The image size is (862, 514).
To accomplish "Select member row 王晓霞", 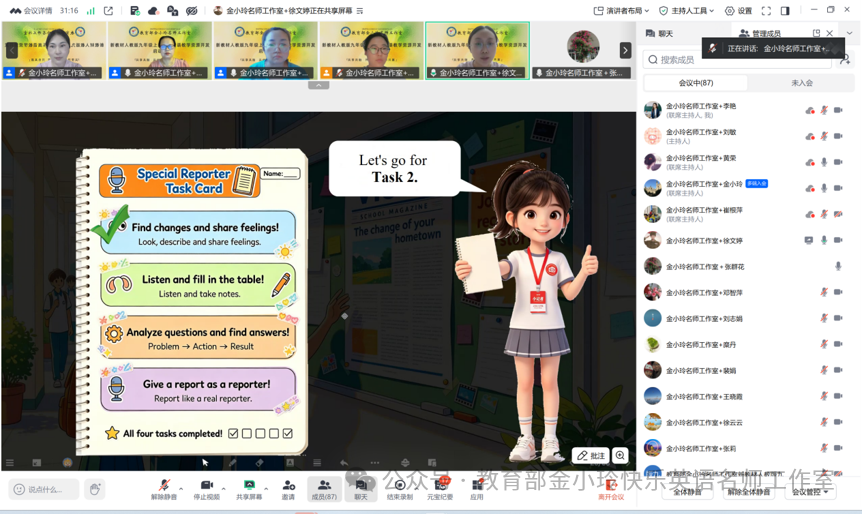I will [749, 396].
